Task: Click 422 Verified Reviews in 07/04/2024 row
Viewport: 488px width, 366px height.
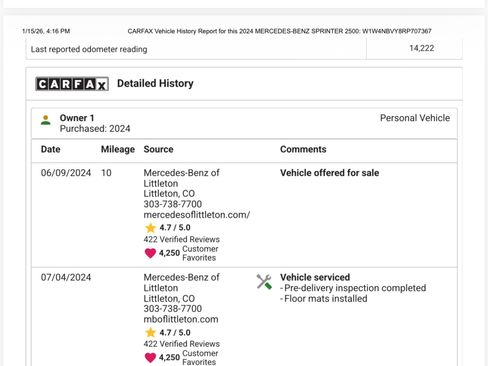Action: [182, 344]
